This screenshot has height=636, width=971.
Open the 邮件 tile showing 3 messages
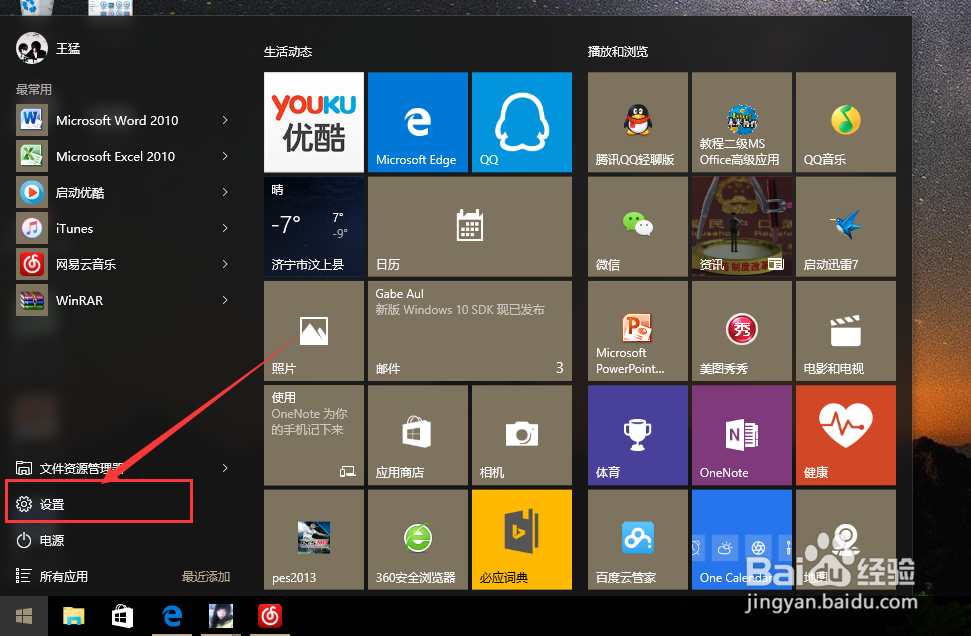click(x=469, y=330)
